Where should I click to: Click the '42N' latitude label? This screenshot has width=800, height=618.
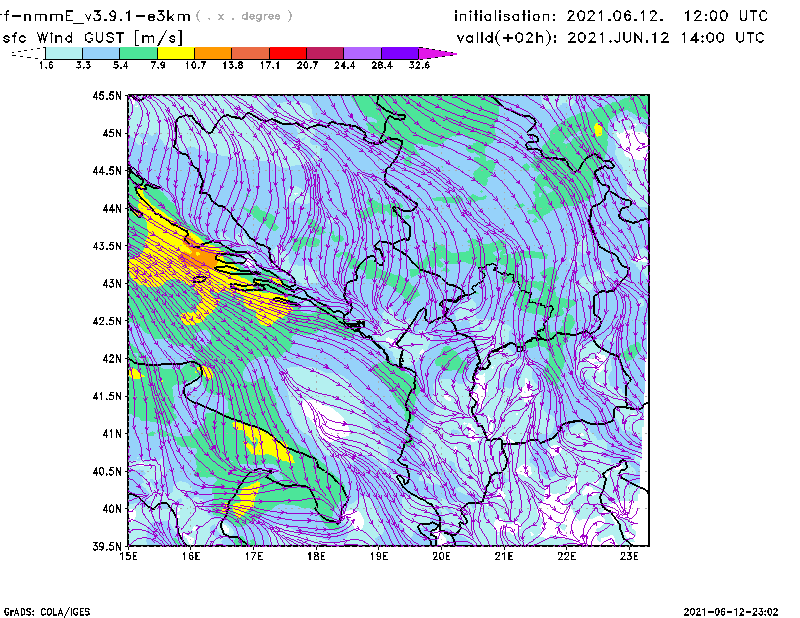point(112,359)
